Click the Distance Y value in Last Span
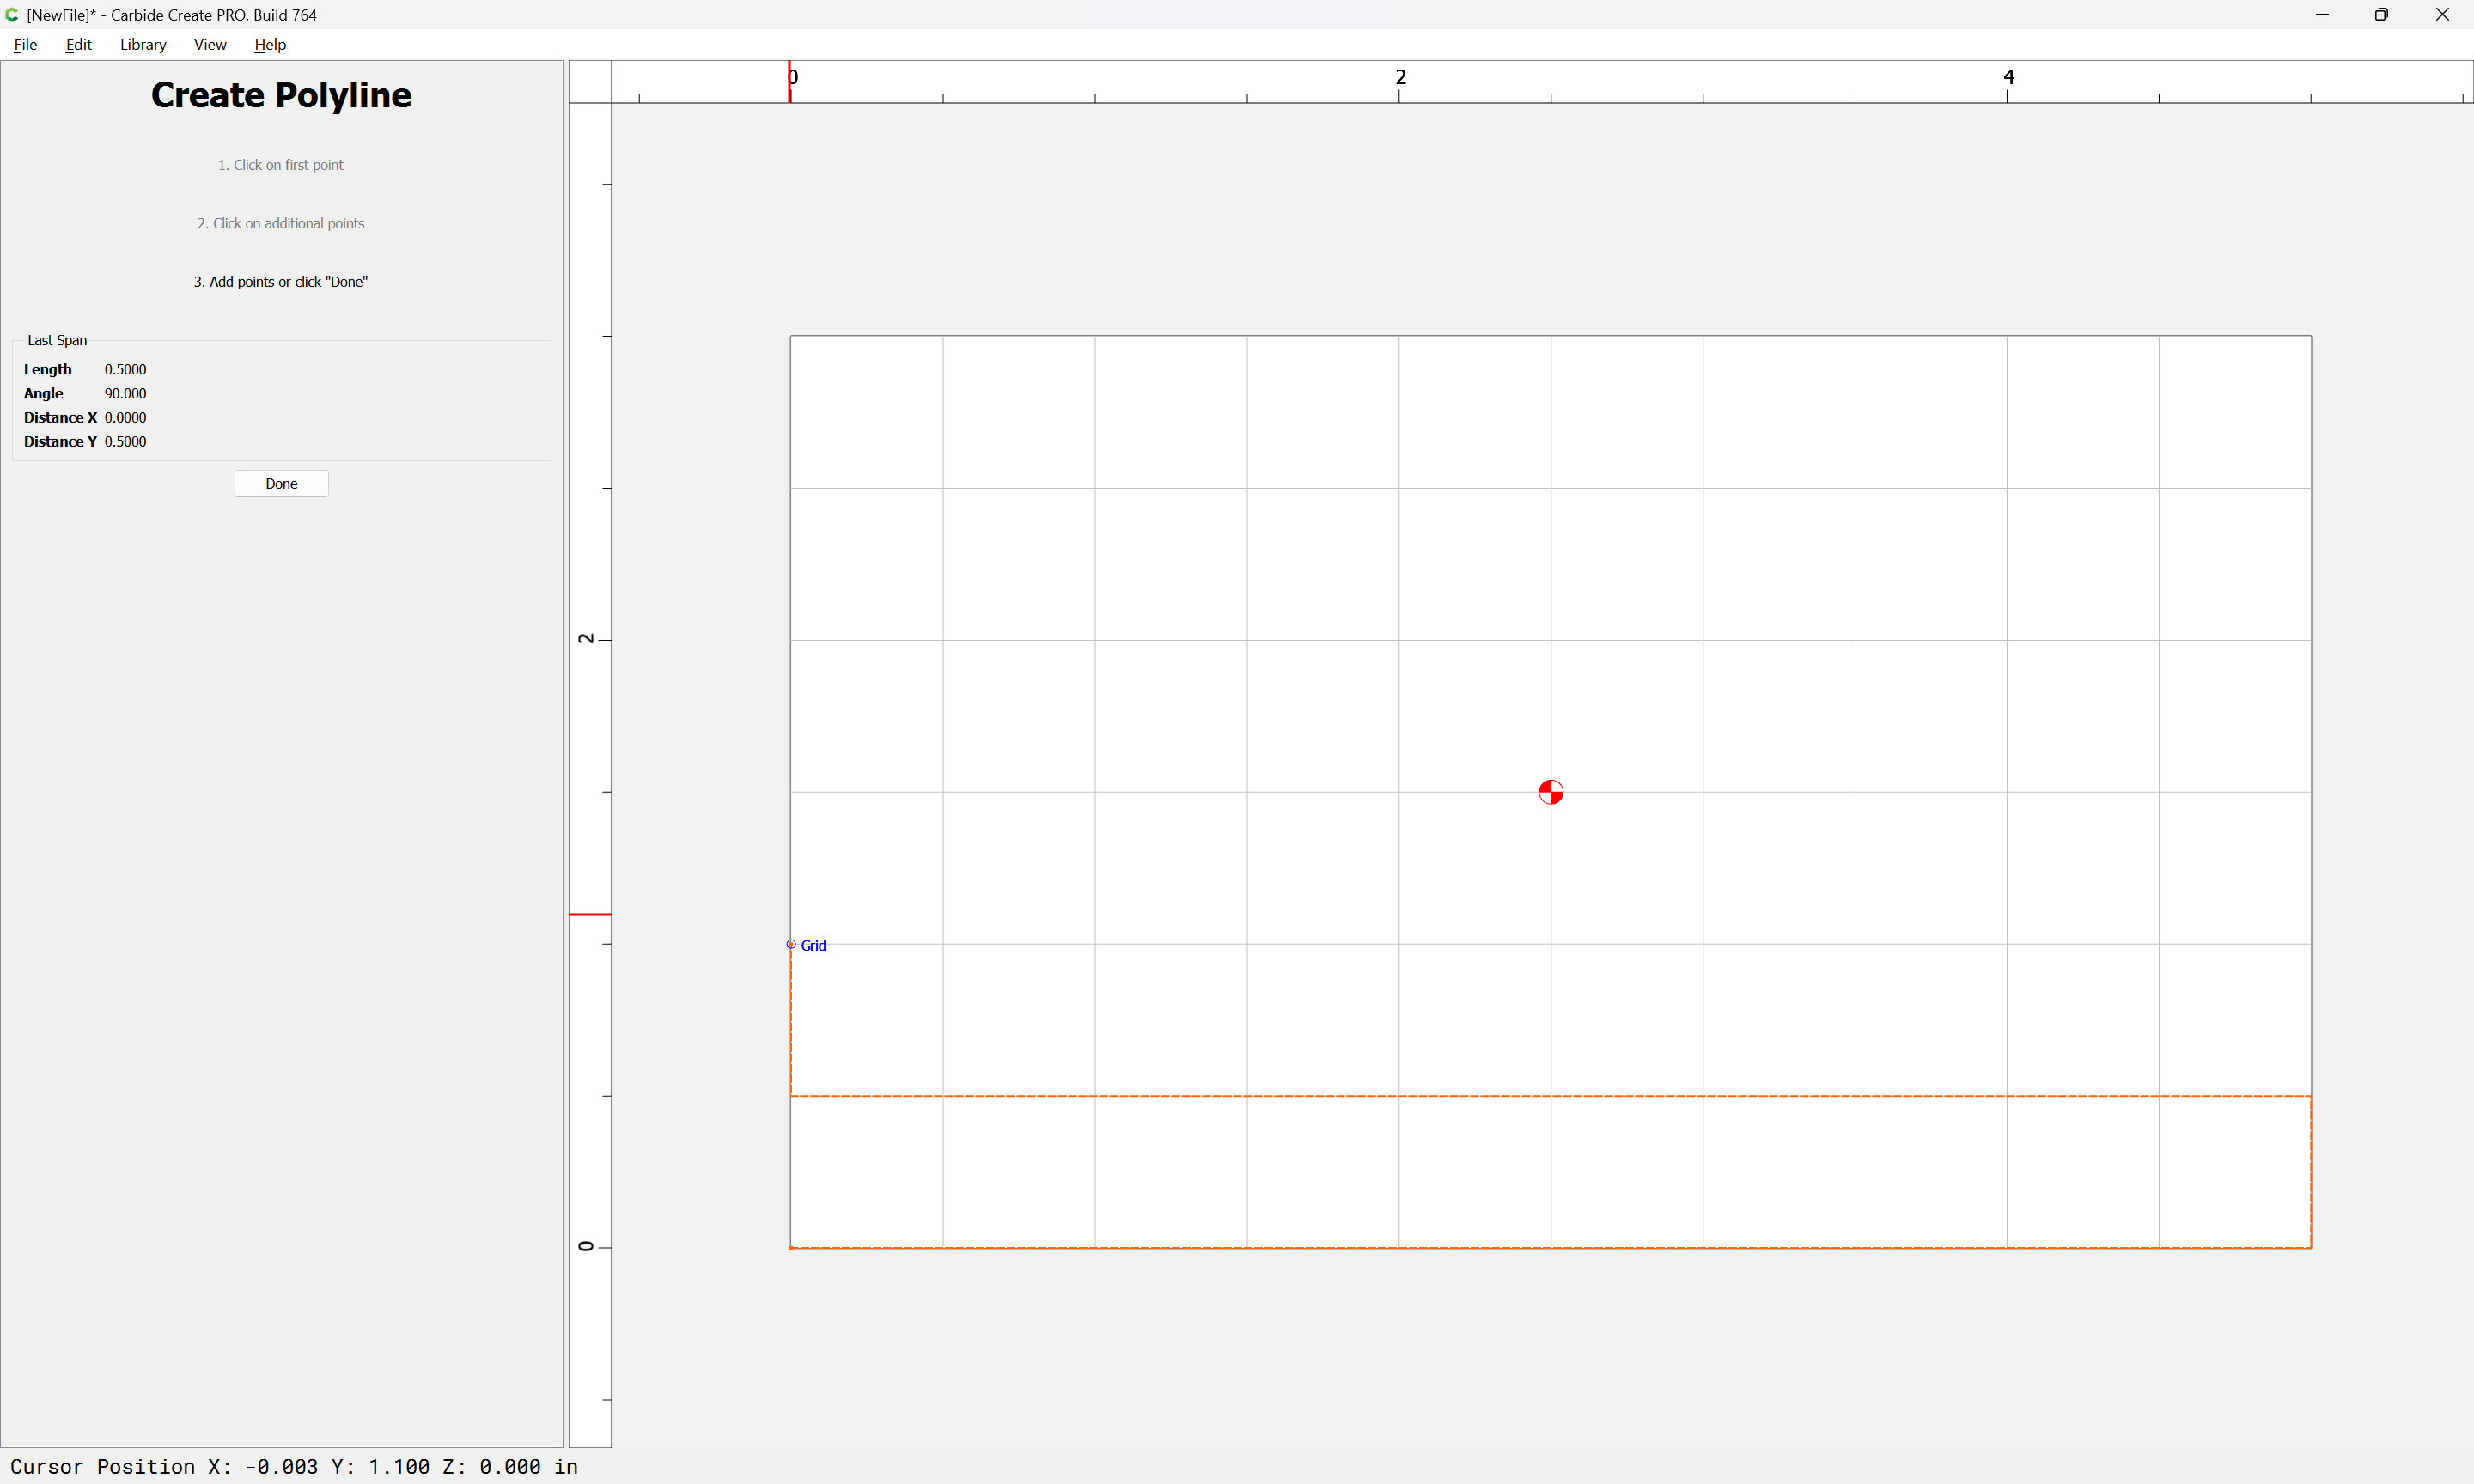The image size is (2474, 1484). coord(125,442)
